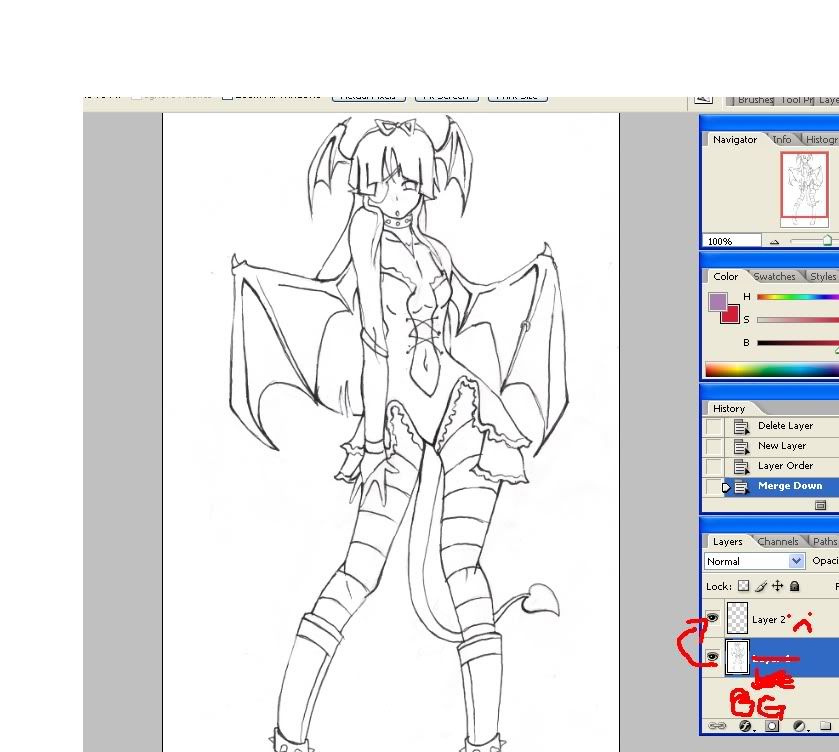This screenshot has height=752, width=839.
Task: Click the navigator zoom slider handle
Action: [x=827, y=240]
